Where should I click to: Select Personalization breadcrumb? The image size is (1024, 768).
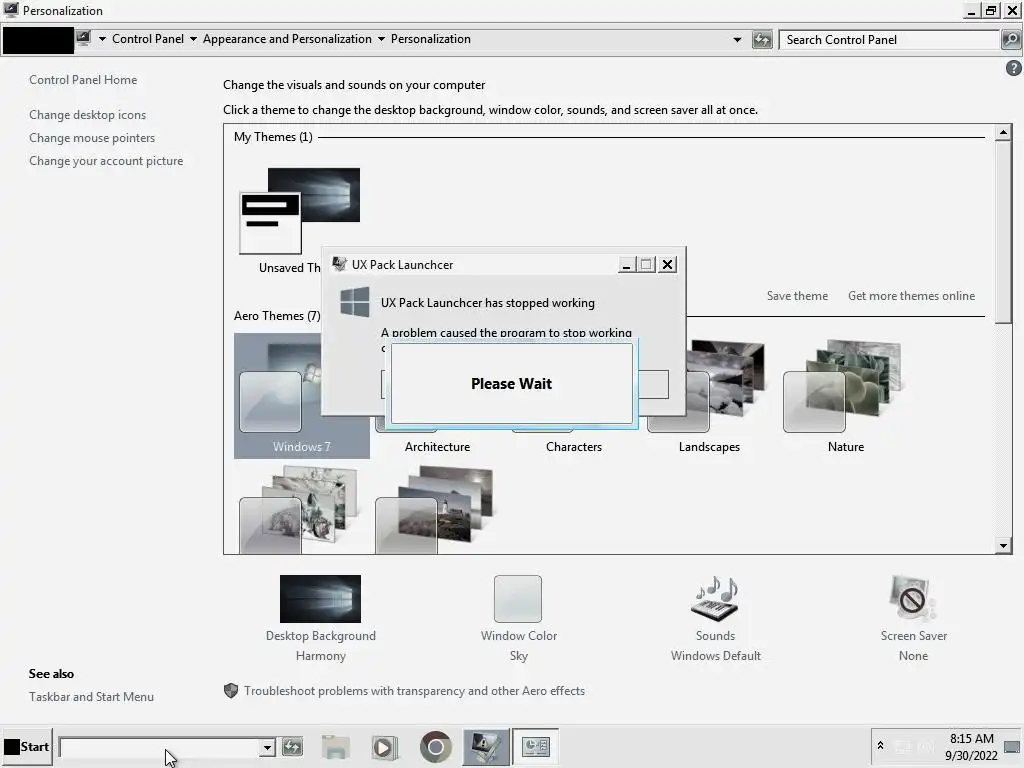[x=430, y=39]
